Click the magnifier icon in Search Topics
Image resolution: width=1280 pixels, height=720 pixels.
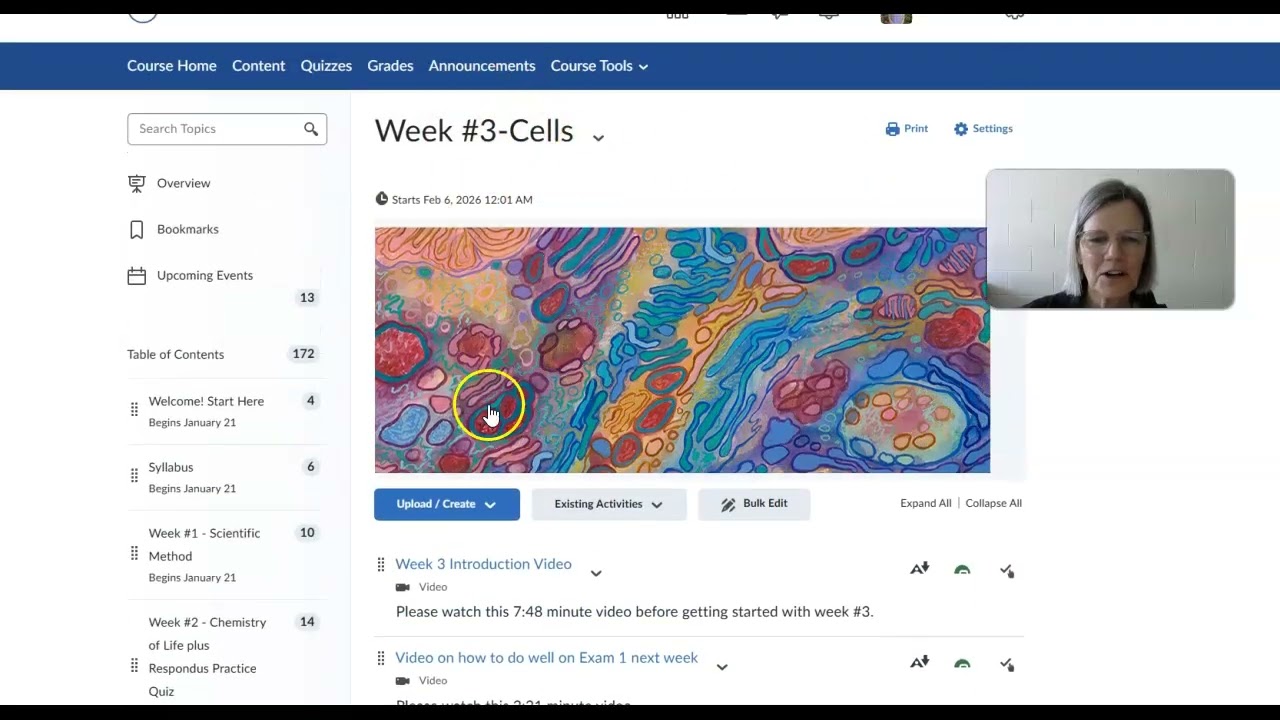[311, 129]
